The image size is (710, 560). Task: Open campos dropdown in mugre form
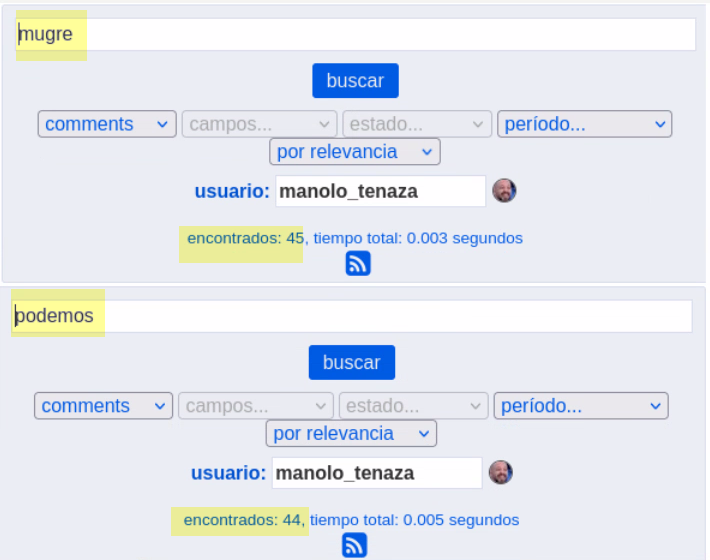pos(259,124)
